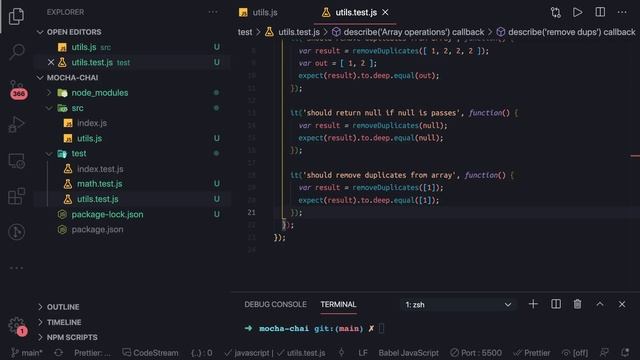This screenshot has width=640, height=360.
Task: Open Source Control view with 366 badge
Action: click(x=17, y=89)
